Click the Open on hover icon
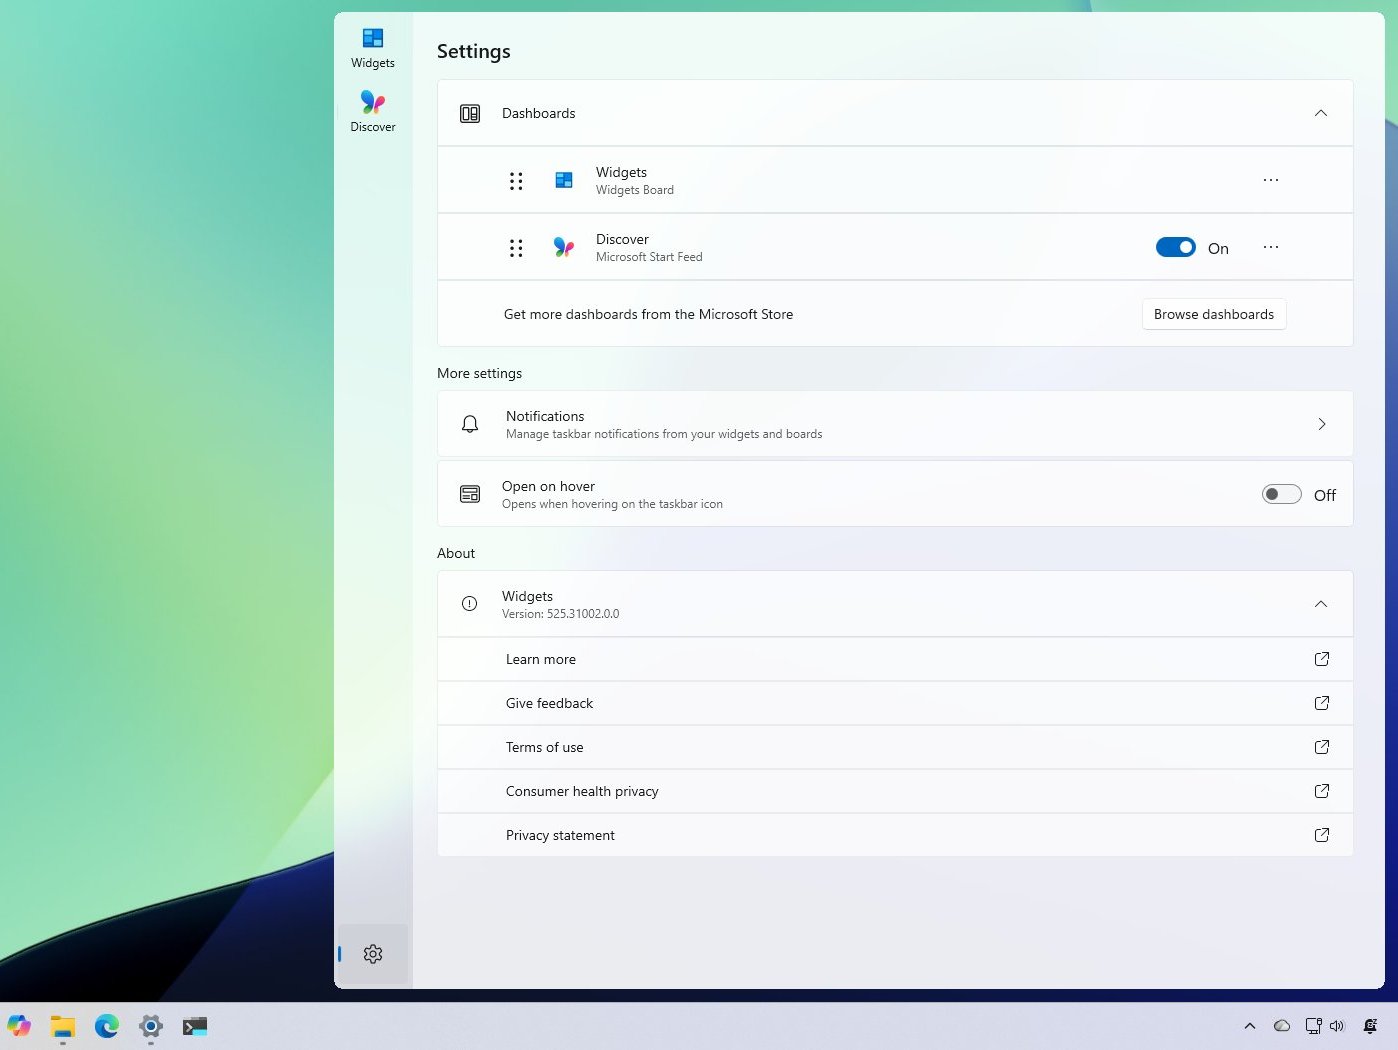This screenshot has height=1050, width=1398. (x=469, y=493)
